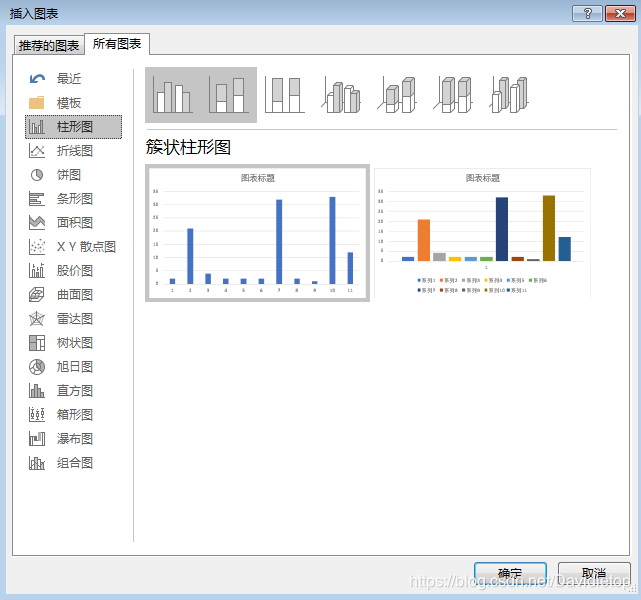Screen dimensions: 641x600
Task: Switch to the 推荐的图表 tab
Action: 49,45
